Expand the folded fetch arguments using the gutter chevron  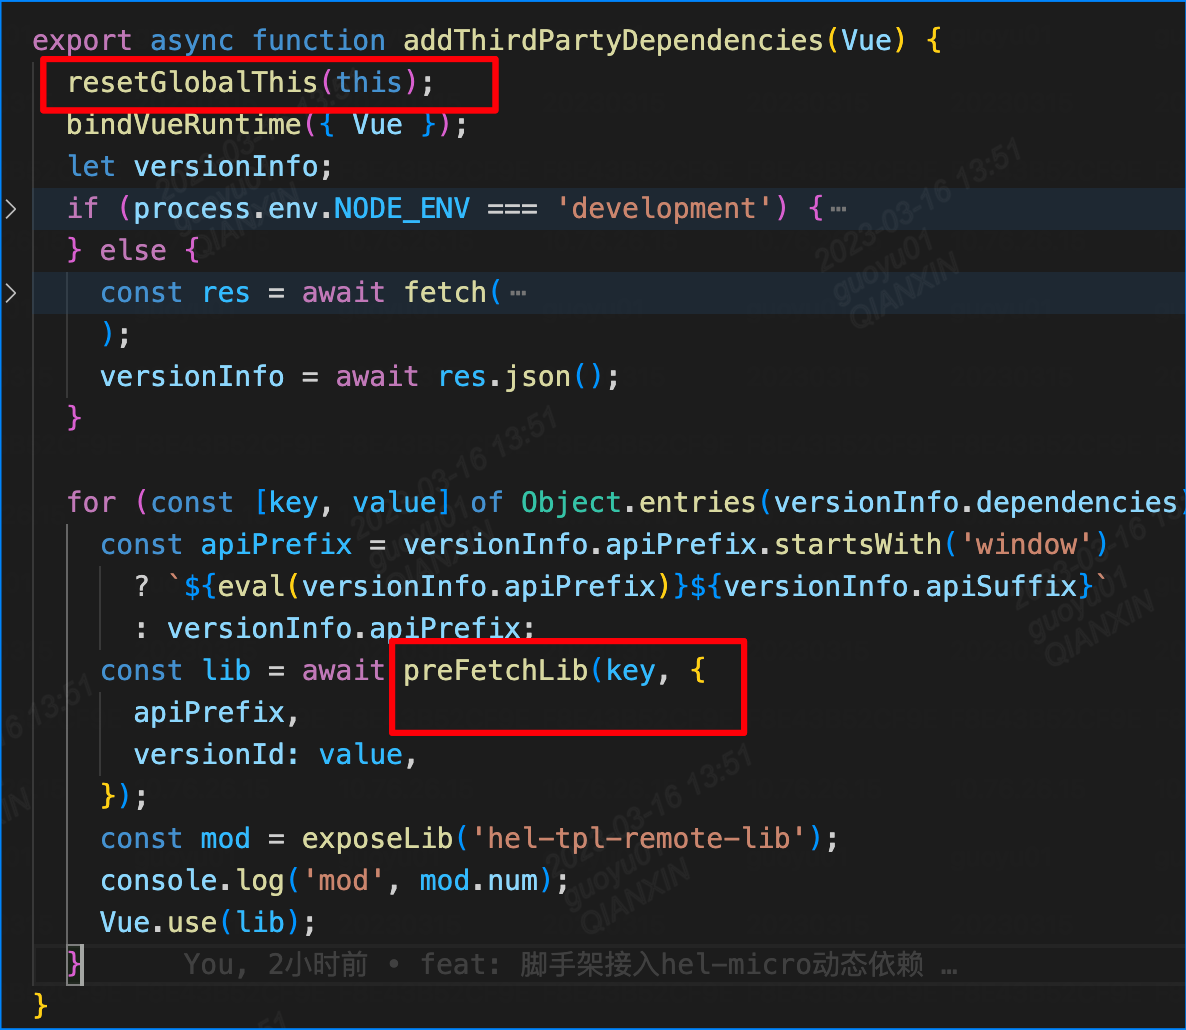click(10, 292)
